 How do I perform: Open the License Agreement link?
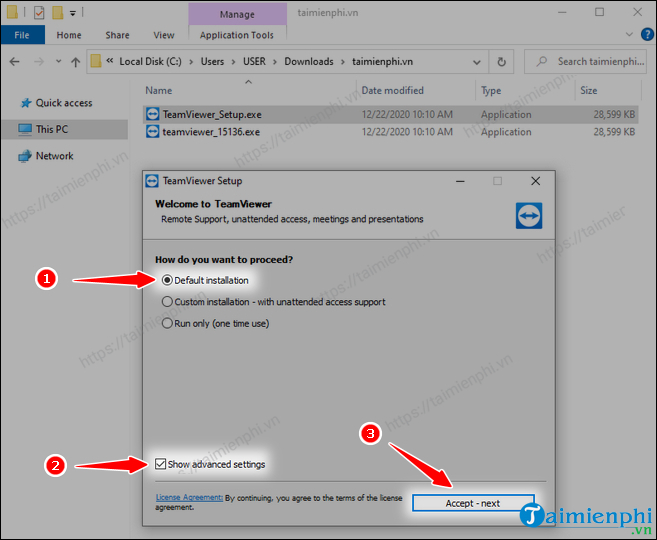coord(189,497)
